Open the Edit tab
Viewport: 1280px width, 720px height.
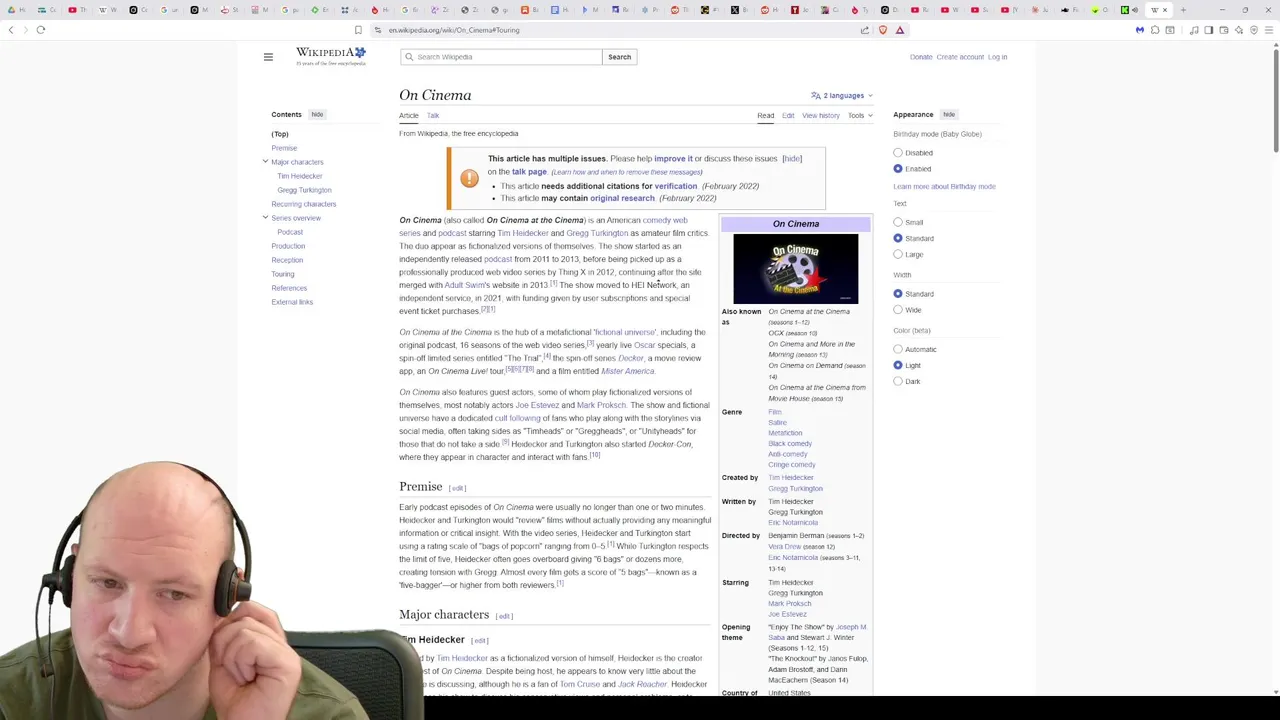coord(788,116)
